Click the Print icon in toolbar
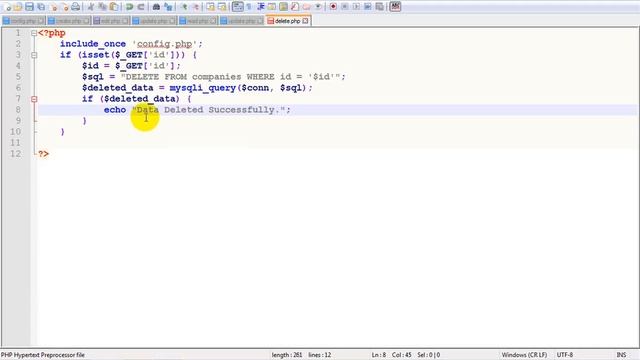The width and height of the screenshot is (640, 360). point(76,7)
